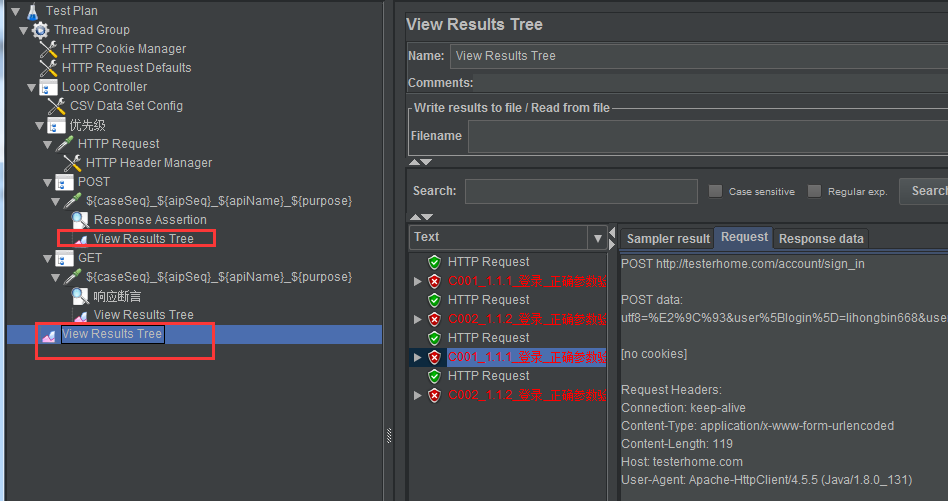Click the Thread Group gear icon
The width and height of the screenshot is (948, 501).
(x=40, y=30)
